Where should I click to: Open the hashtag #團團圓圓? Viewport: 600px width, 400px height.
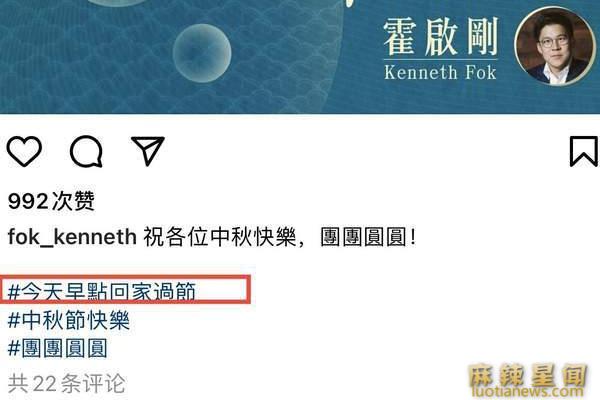tap(57, 348)
